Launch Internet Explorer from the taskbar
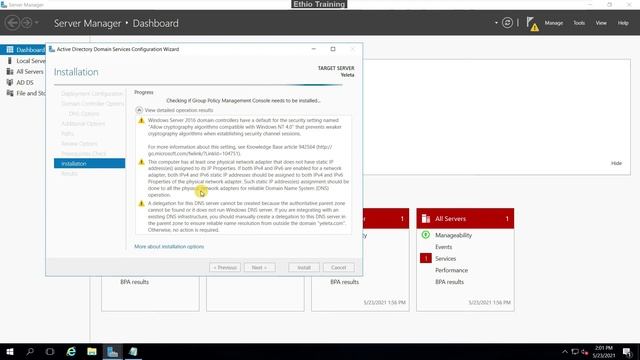The height and width of the screenshot is (360, 640). pyautogui.click(x=71, y=351)
